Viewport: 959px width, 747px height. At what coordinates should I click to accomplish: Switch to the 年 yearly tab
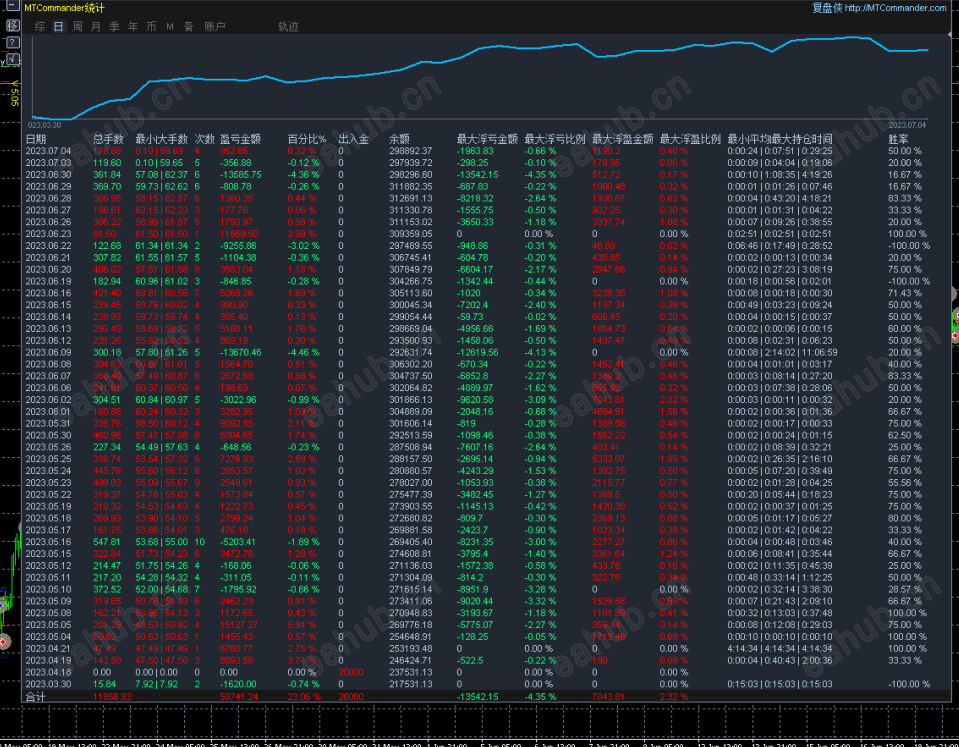tap(133, 26)
